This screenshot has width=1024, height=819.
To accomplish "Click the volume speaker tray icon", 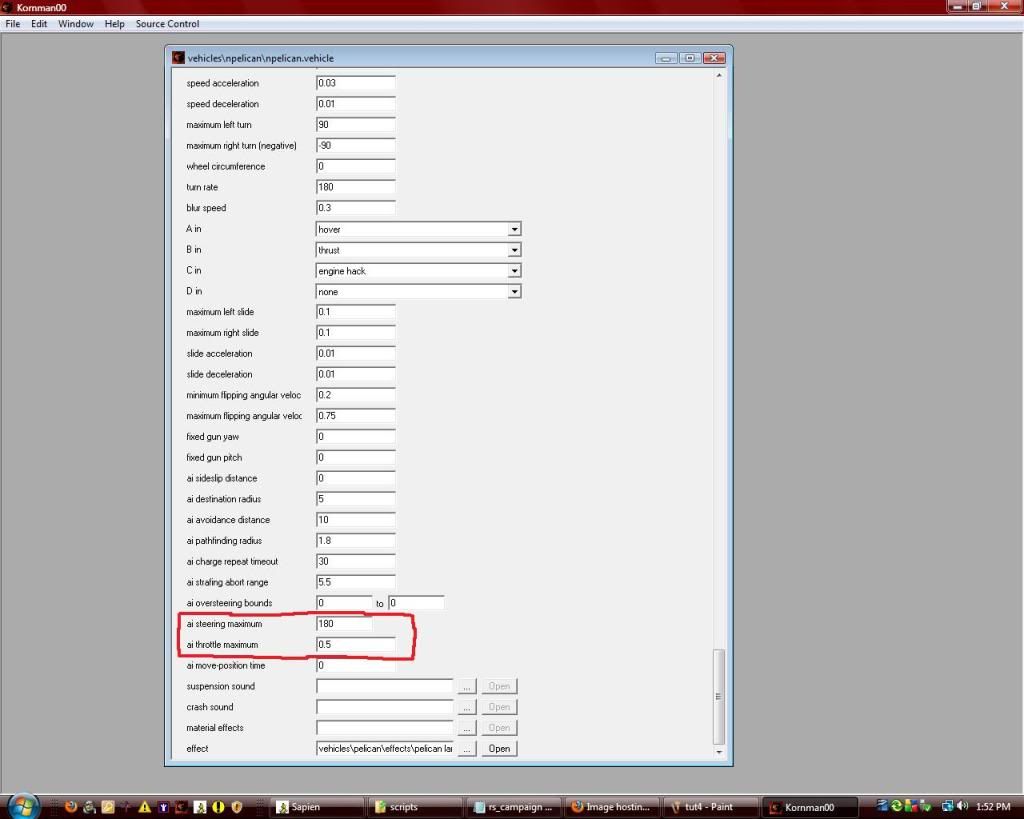I will point(962,807).
